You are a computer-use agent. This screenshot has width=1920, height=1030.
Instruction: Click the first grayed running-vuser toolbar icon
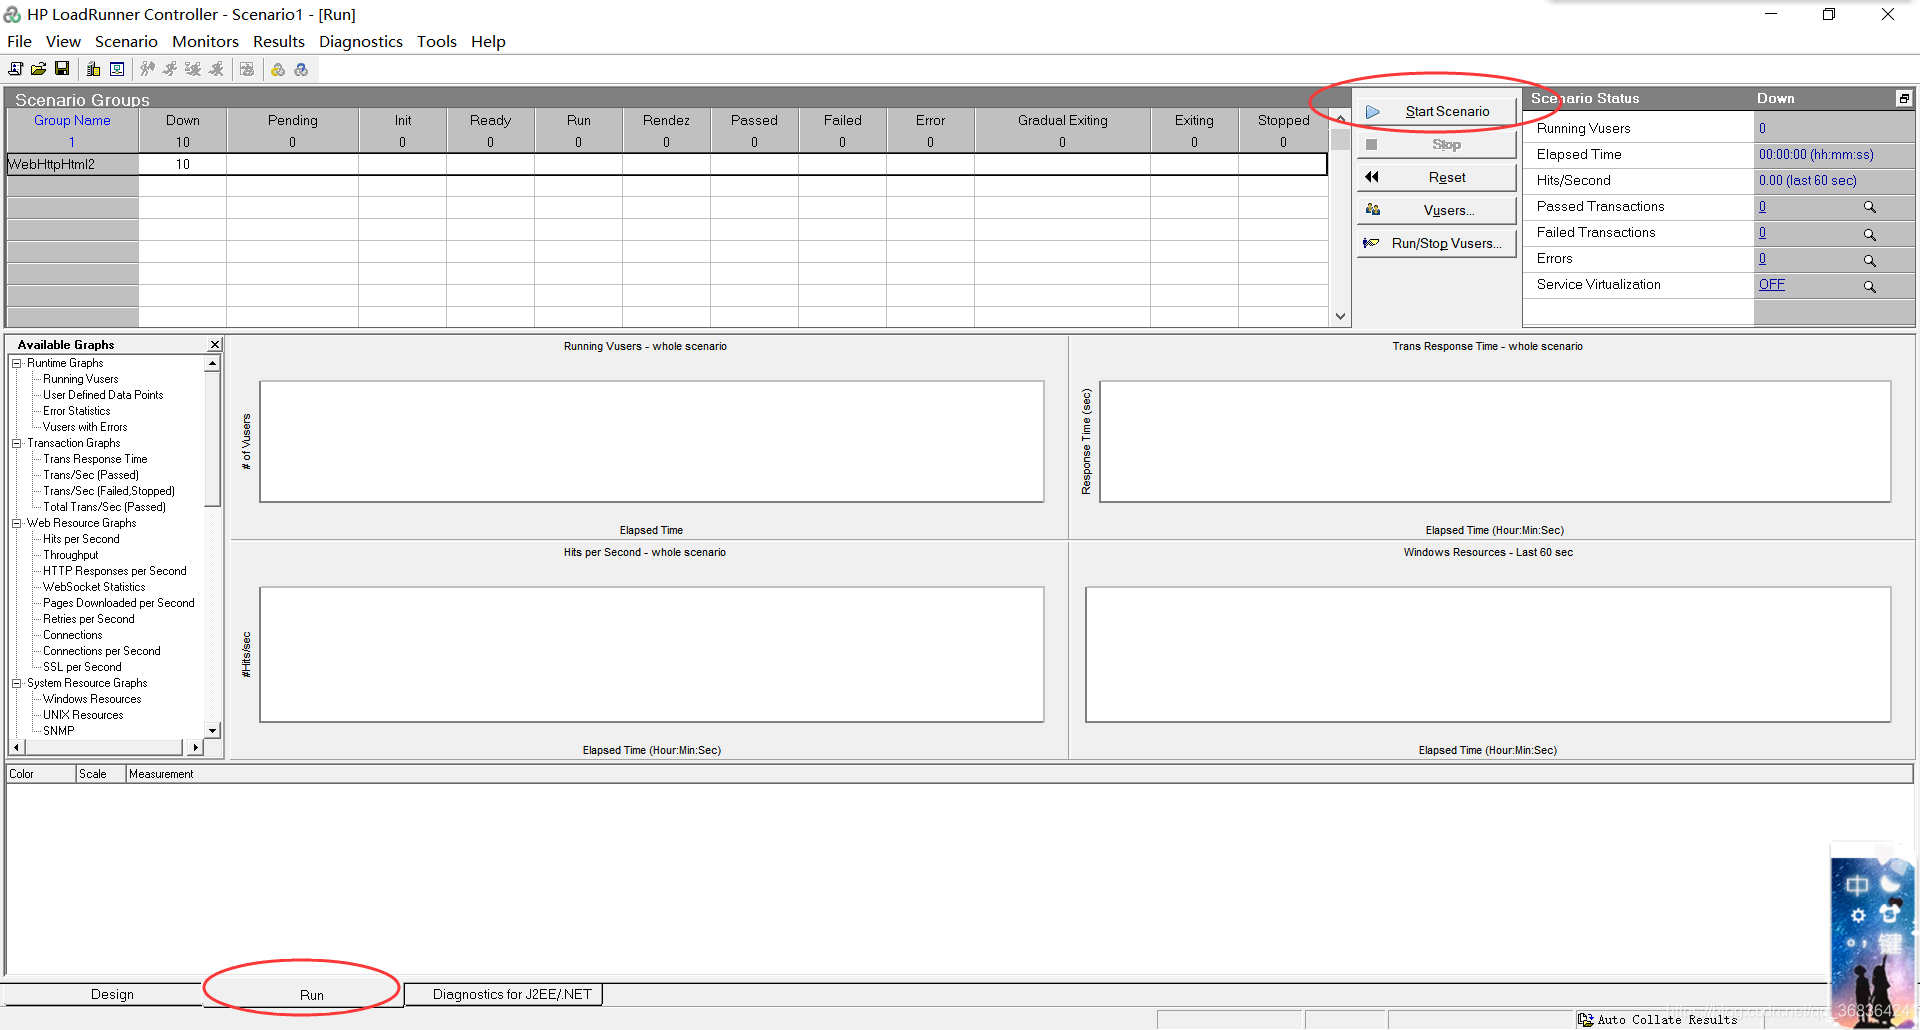[147, 69]
